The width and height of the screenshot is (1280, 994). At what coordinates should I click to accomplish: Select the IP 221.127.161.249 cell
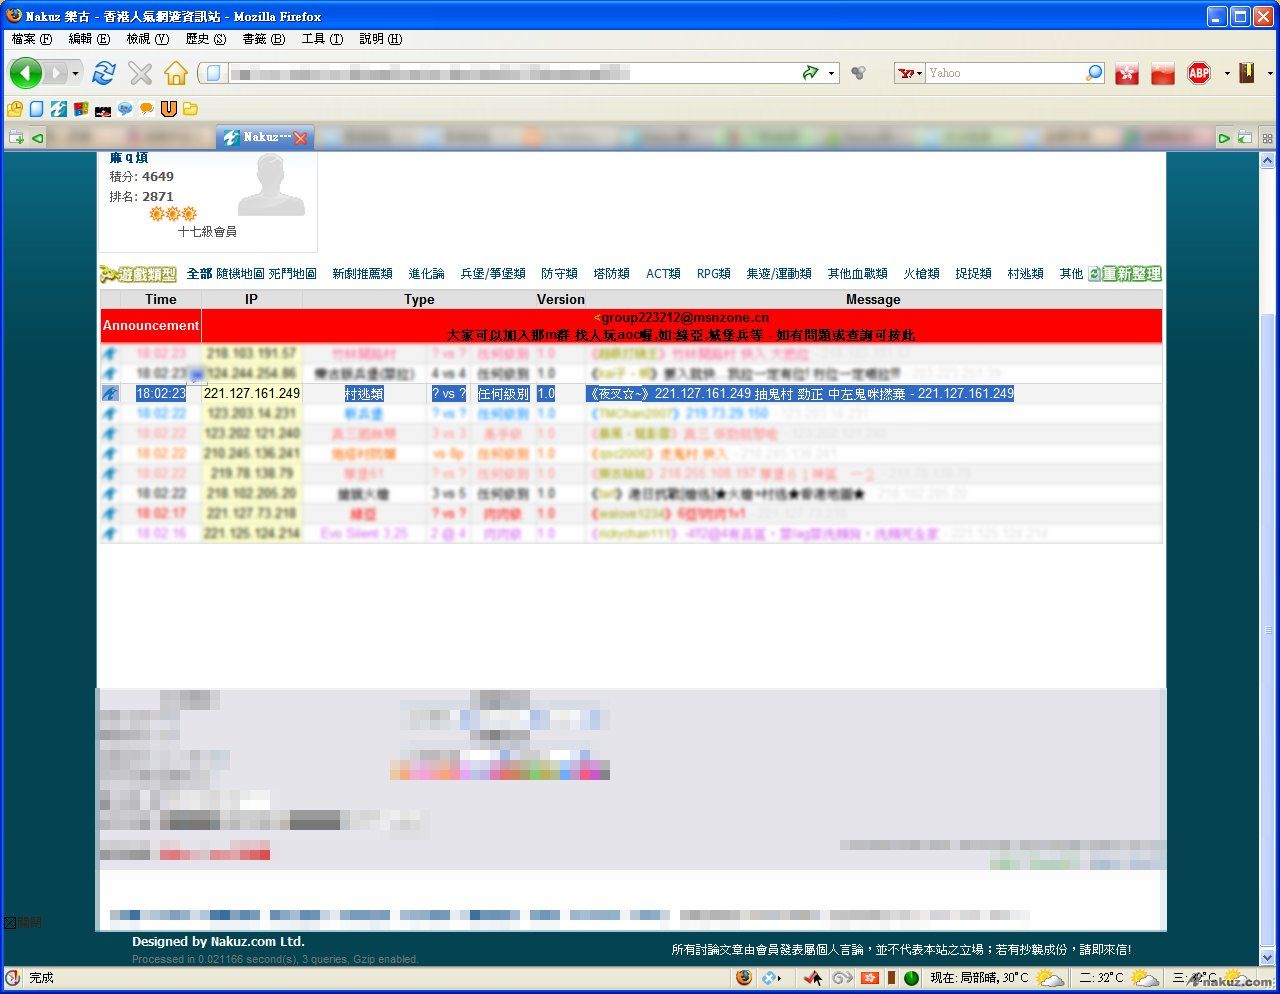point(252,394)
